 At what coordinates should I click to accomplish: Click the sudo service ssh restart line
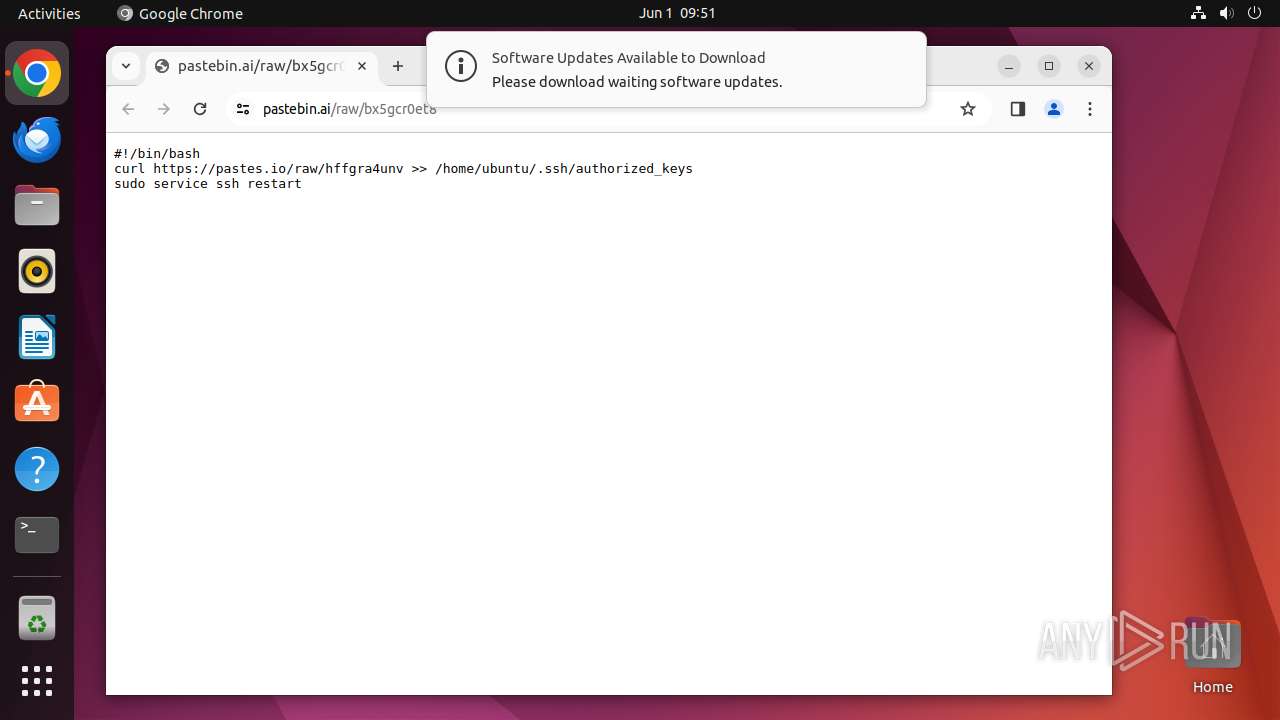[x=208, y=184]
